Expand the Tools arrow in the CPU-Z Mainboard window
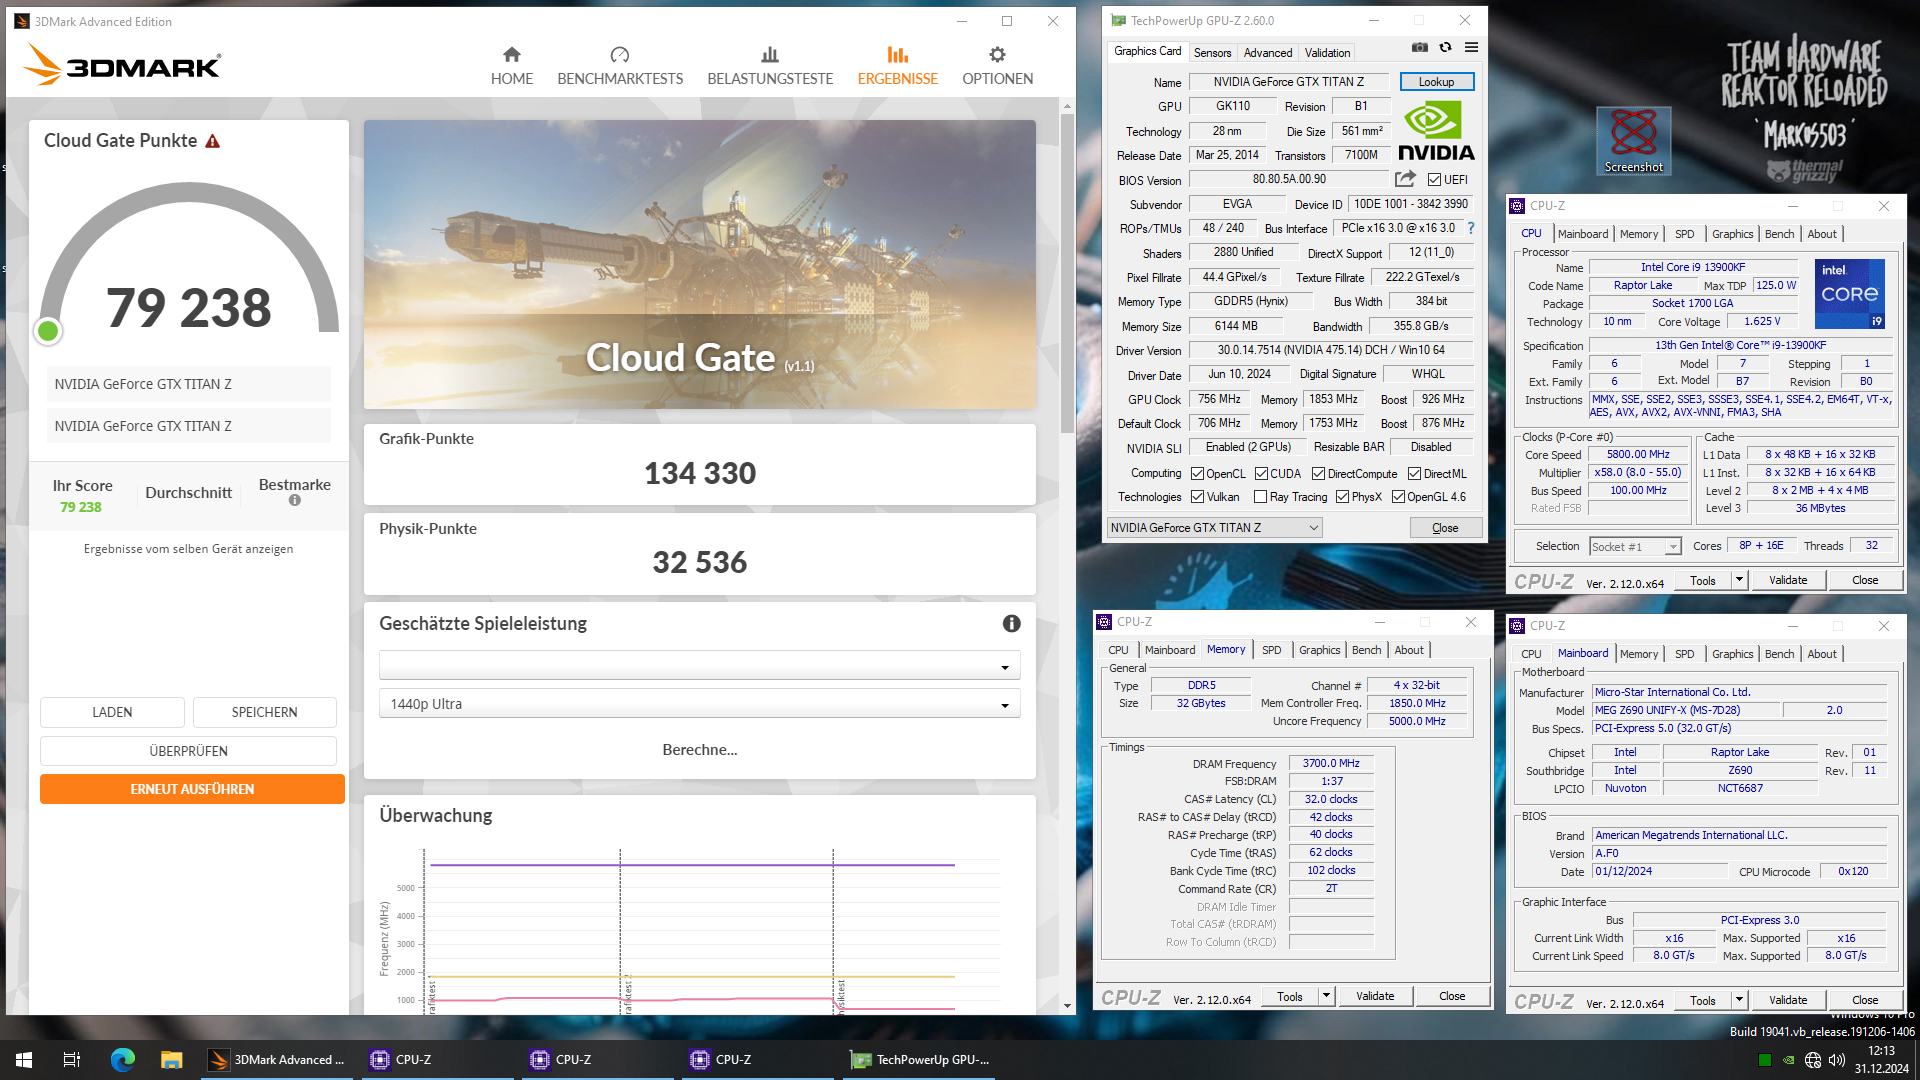Screen dimensions: 1920x1080 pos(1739,1000)
